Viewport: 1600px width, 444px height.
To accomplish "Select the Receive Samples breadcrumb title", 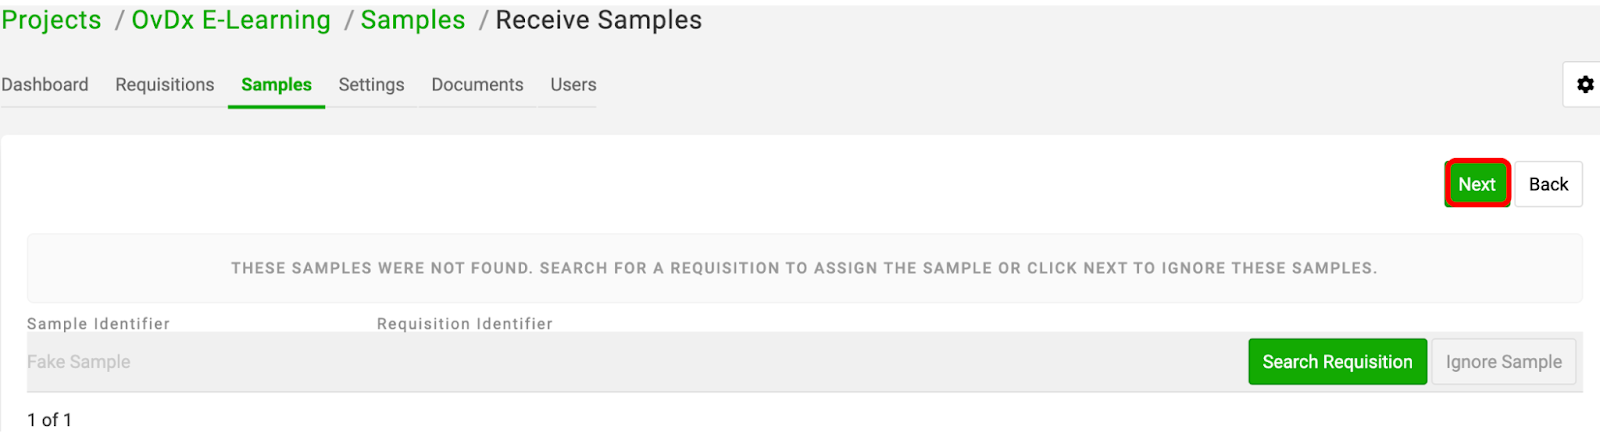I will click(x=599, y=20).
